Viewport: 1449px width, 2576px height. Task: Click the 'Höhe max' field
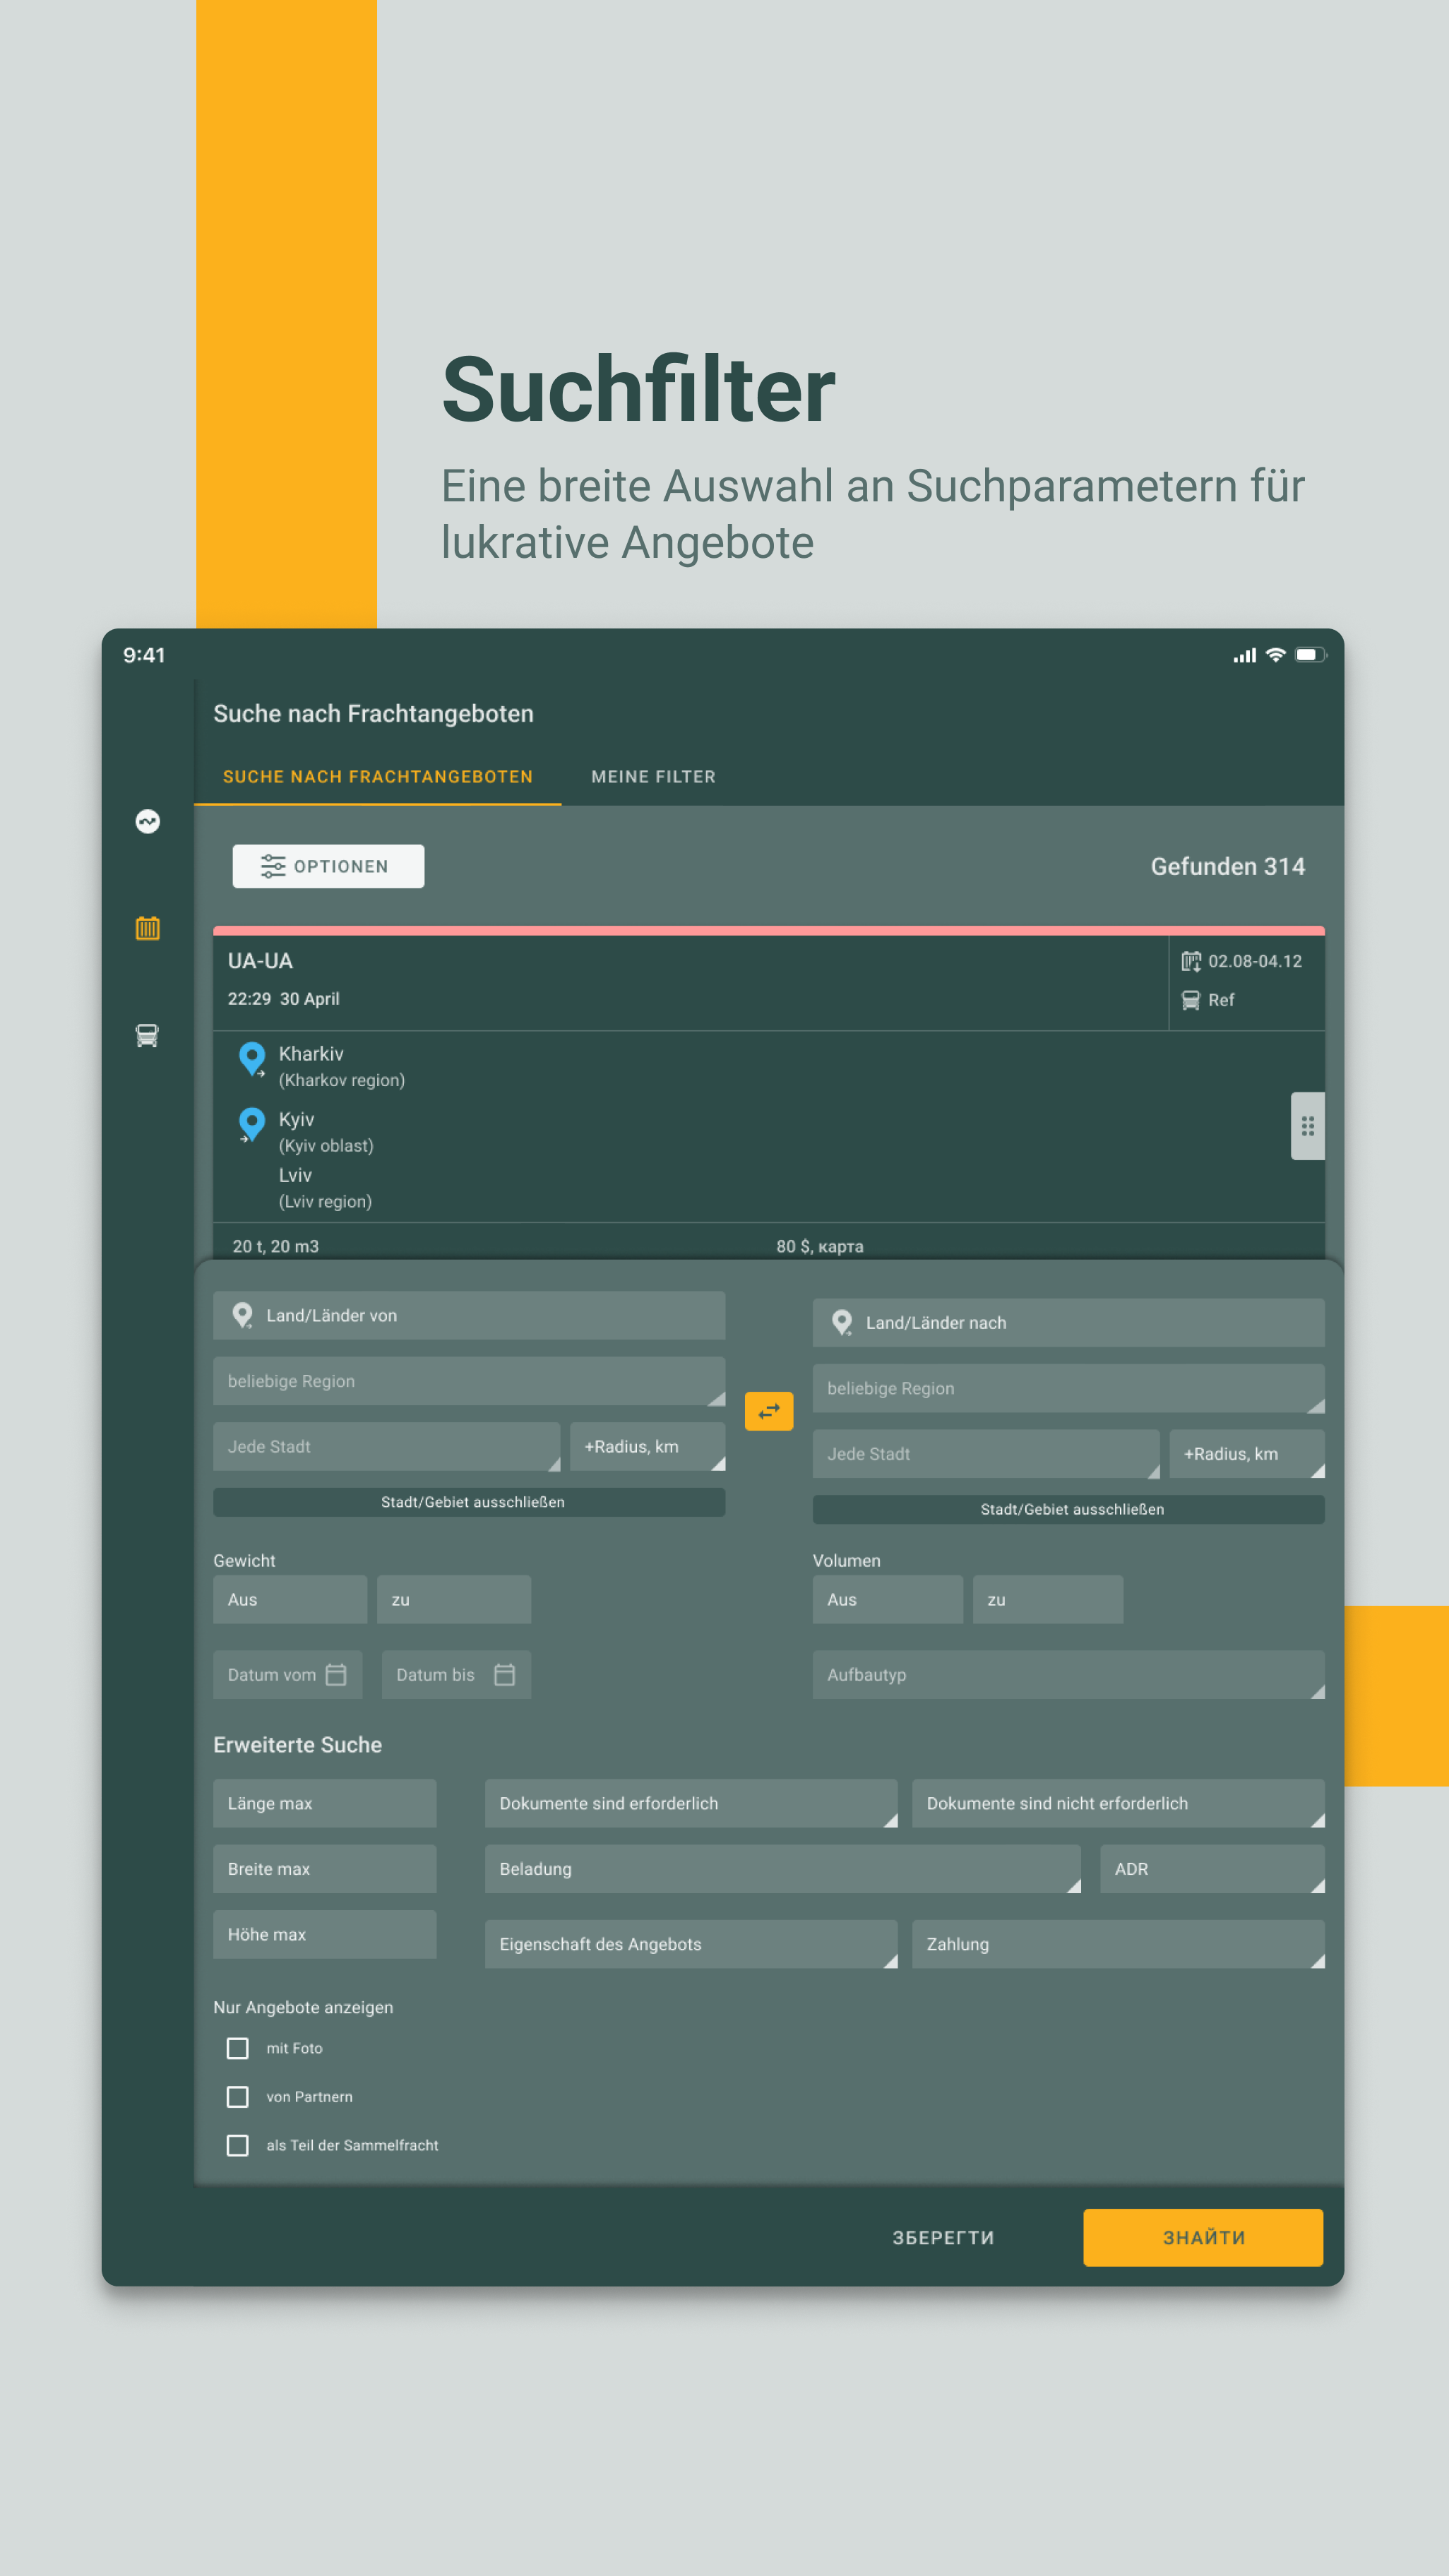pos(324,1934)
